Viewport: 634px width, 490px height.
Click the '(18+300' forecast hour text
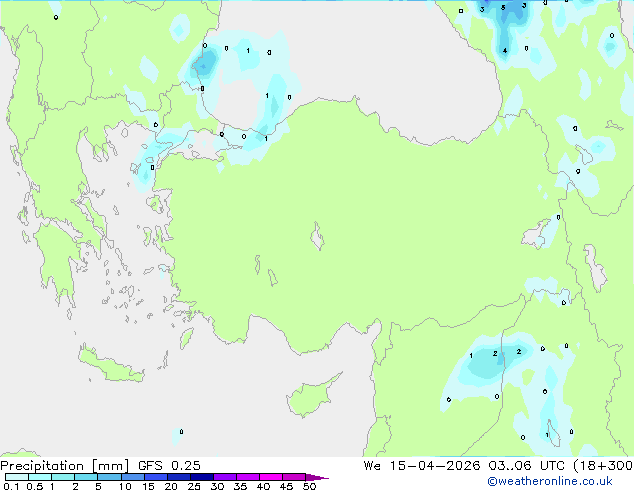pyautogui.click(x=603, y=466)
